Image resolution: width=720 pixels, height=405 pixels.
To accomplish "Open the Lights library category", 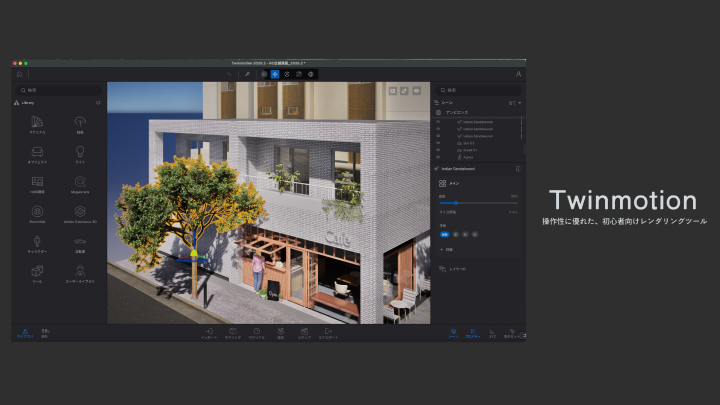I will [80, 154].
